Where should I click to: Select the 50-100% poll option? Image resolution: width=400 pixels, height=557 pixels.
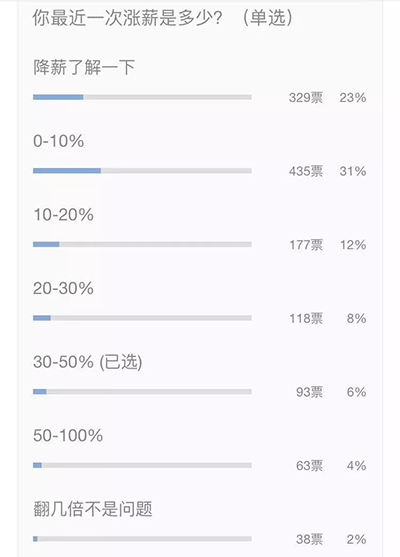pyautogui.click(x=68, y=436)
